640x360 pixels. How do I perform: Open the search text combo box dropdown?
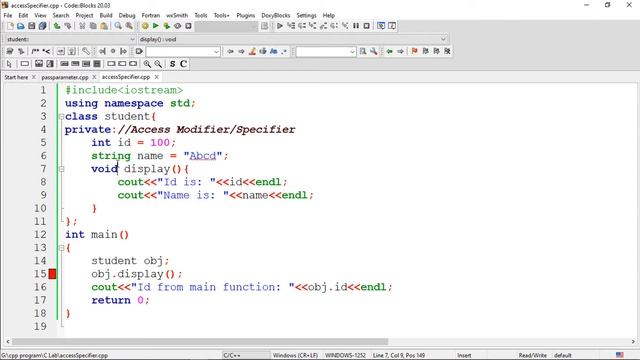[x=216, y=51]
